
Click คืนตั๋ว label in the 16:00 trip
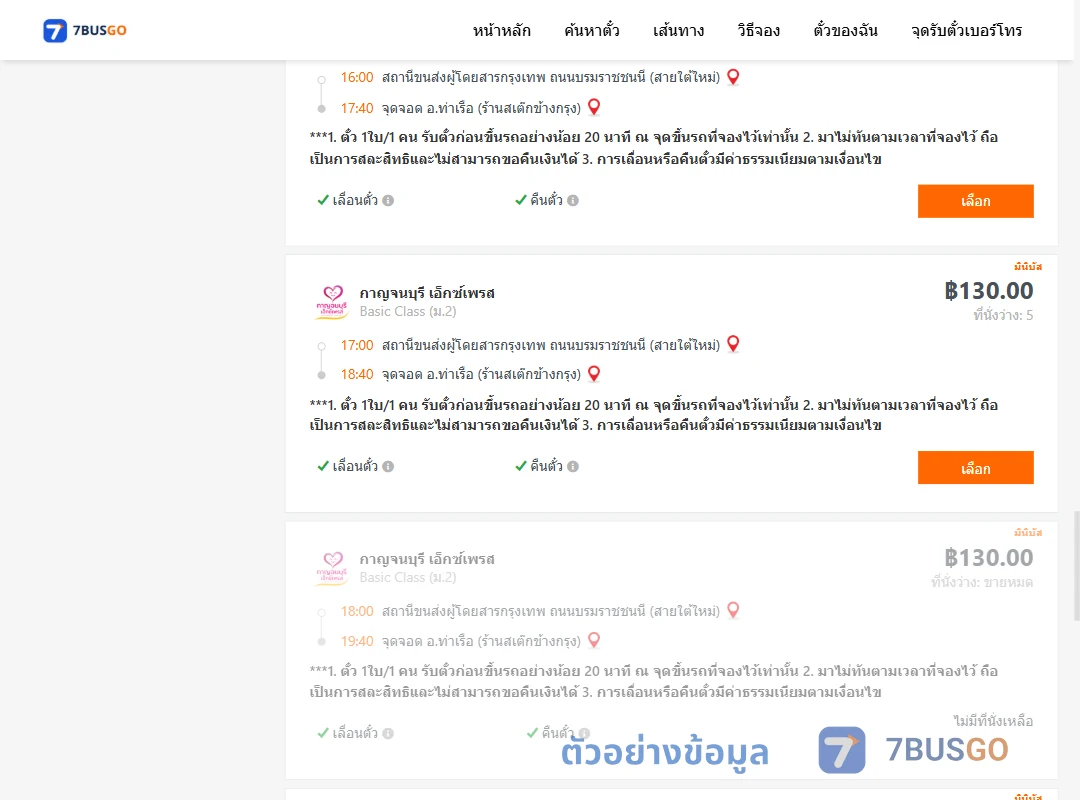pos(546,201)
